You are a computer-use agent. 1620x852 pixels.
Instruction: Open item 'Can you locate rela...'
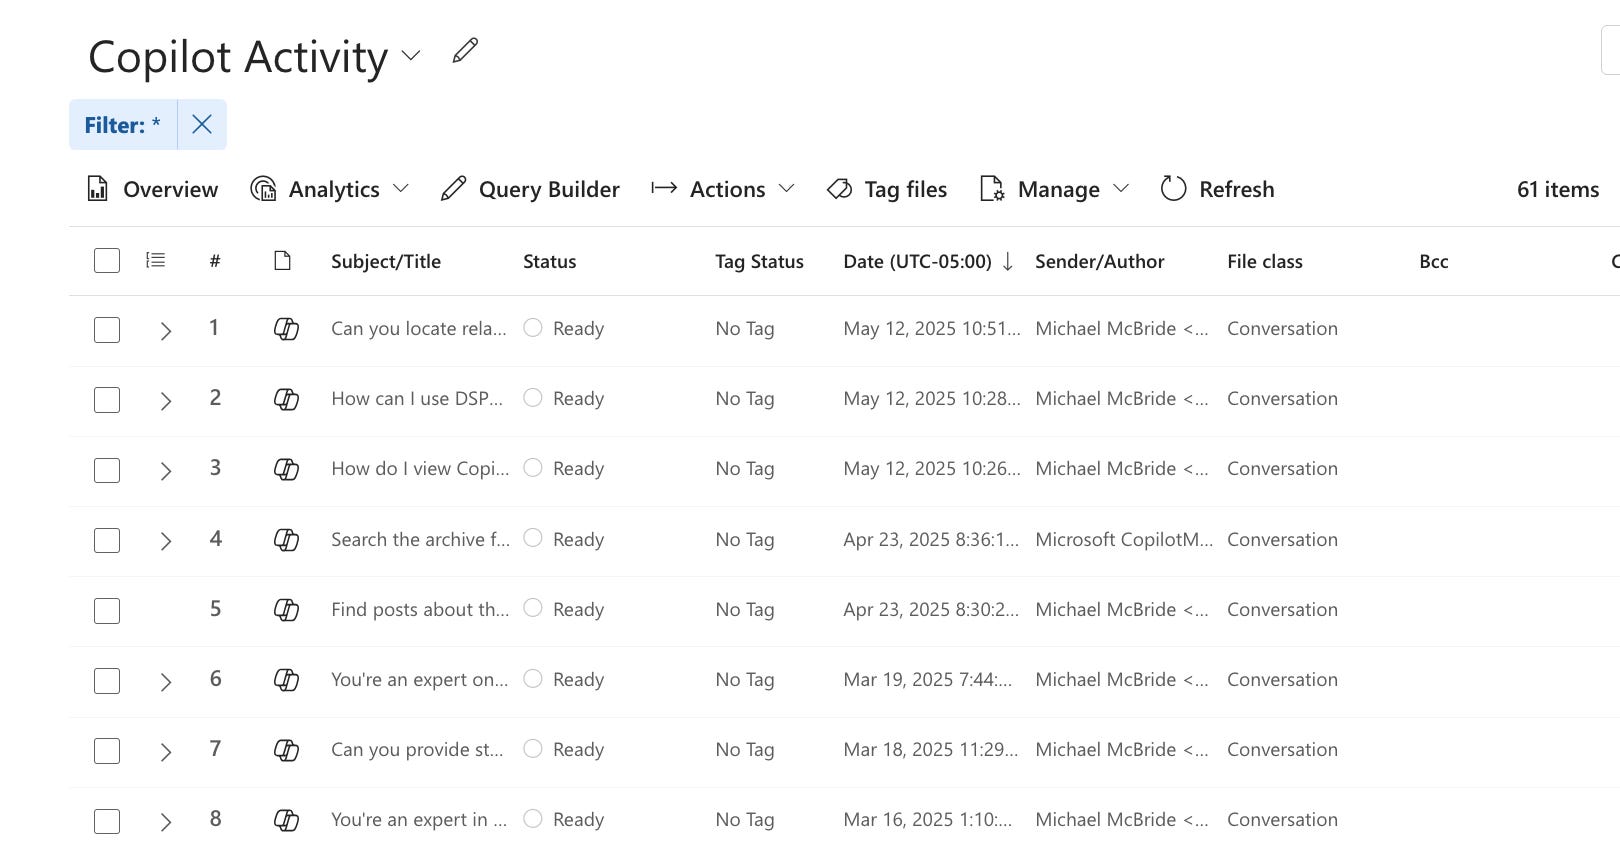(419, 329)
